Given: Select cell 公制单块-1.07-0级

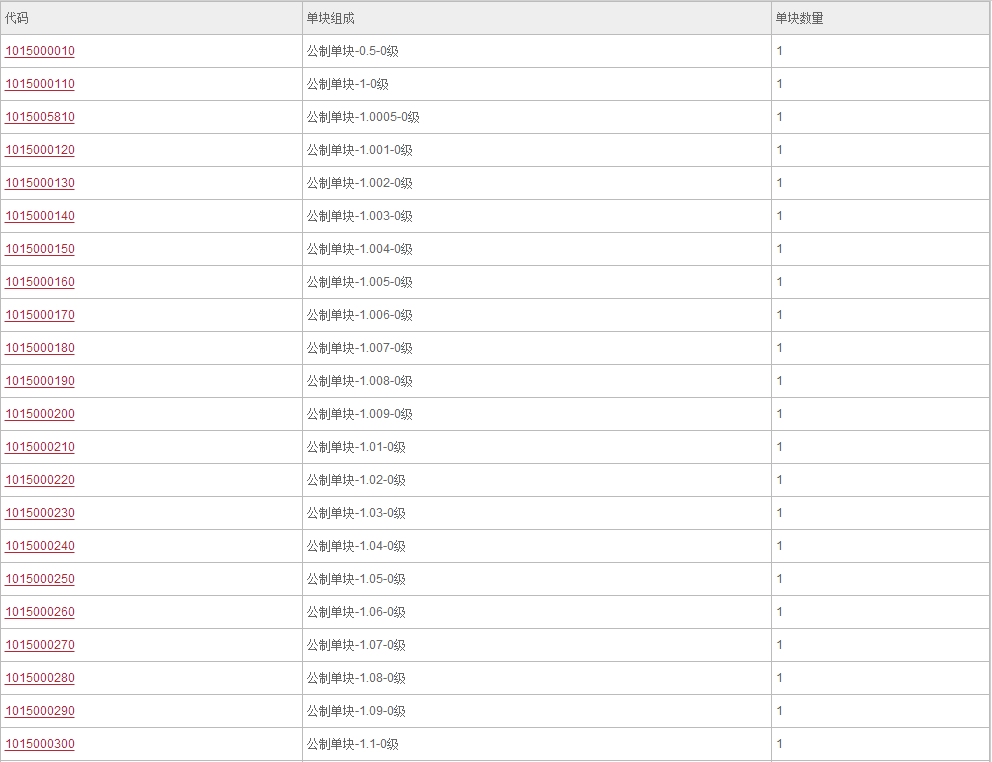Looking at the screenshot, I should pos(536,645).
